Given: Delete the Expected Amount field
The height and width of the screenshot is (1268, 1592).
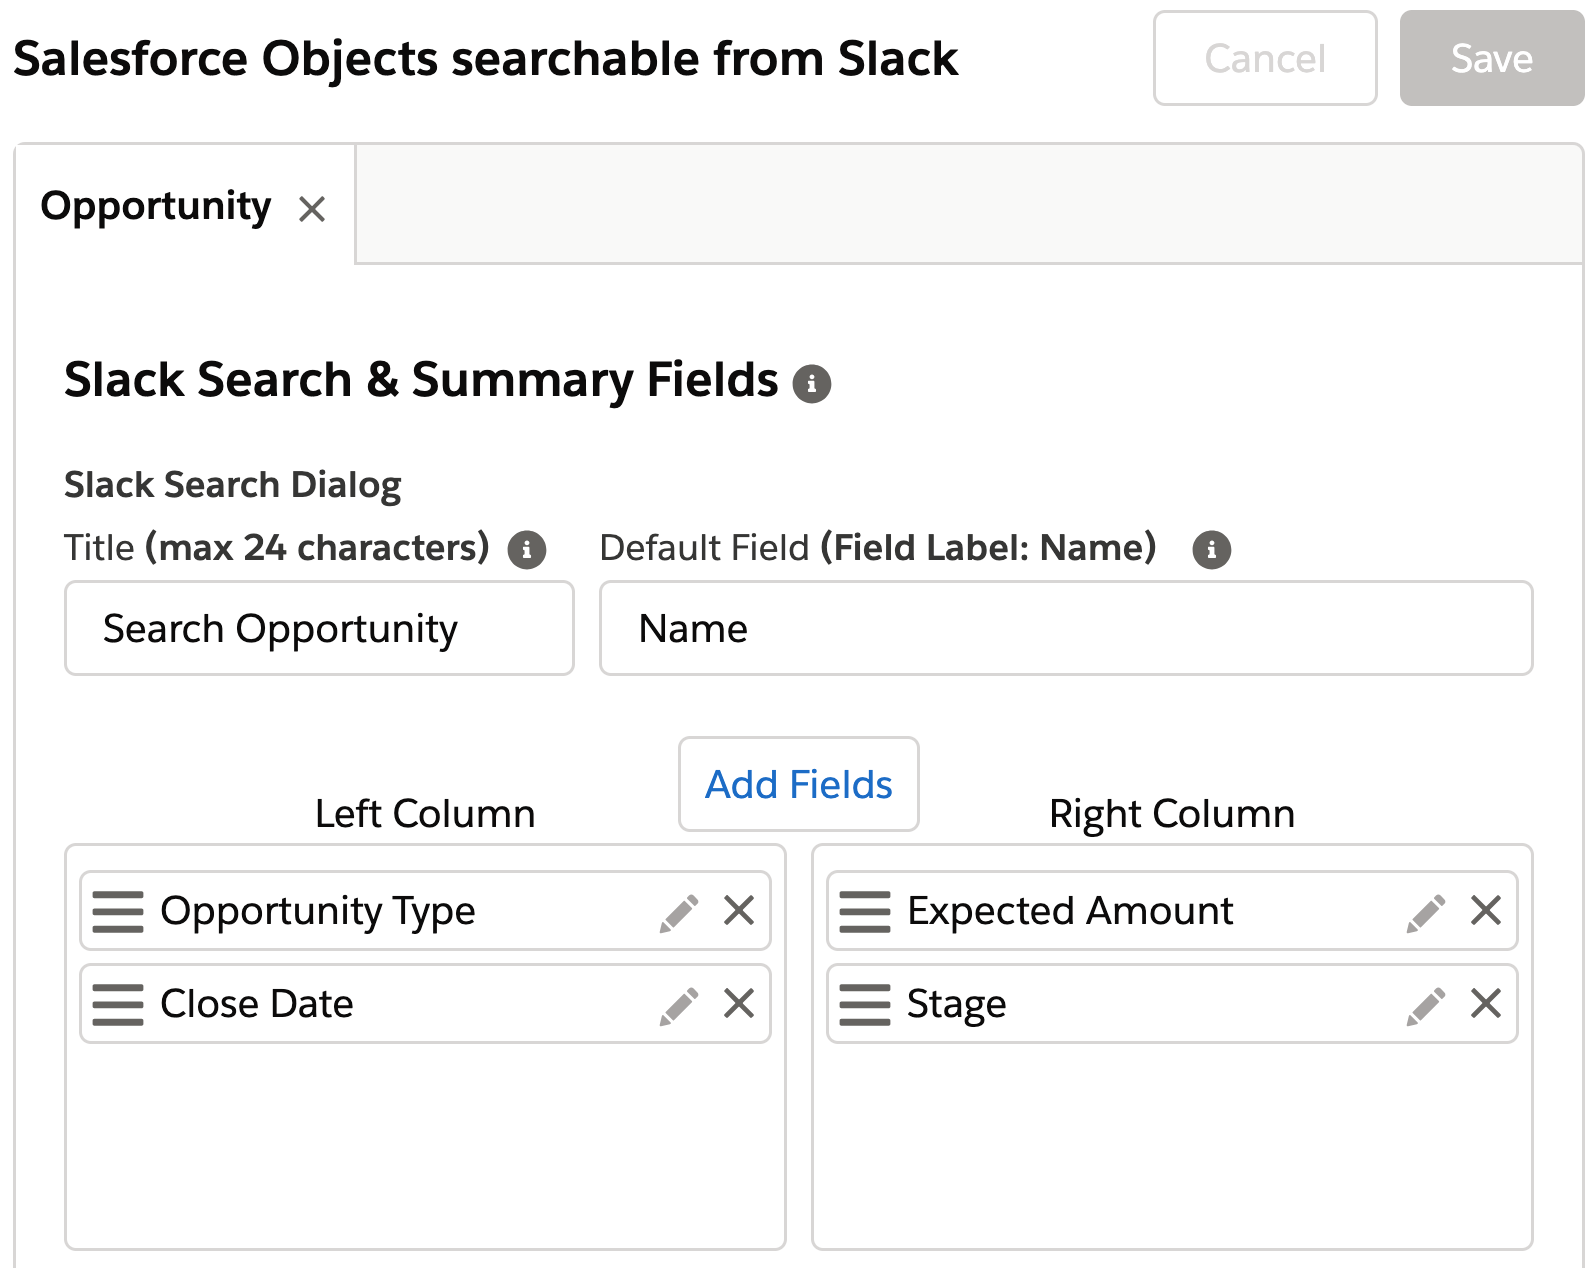Looking at the screenshot, I should pos(1486,911).
